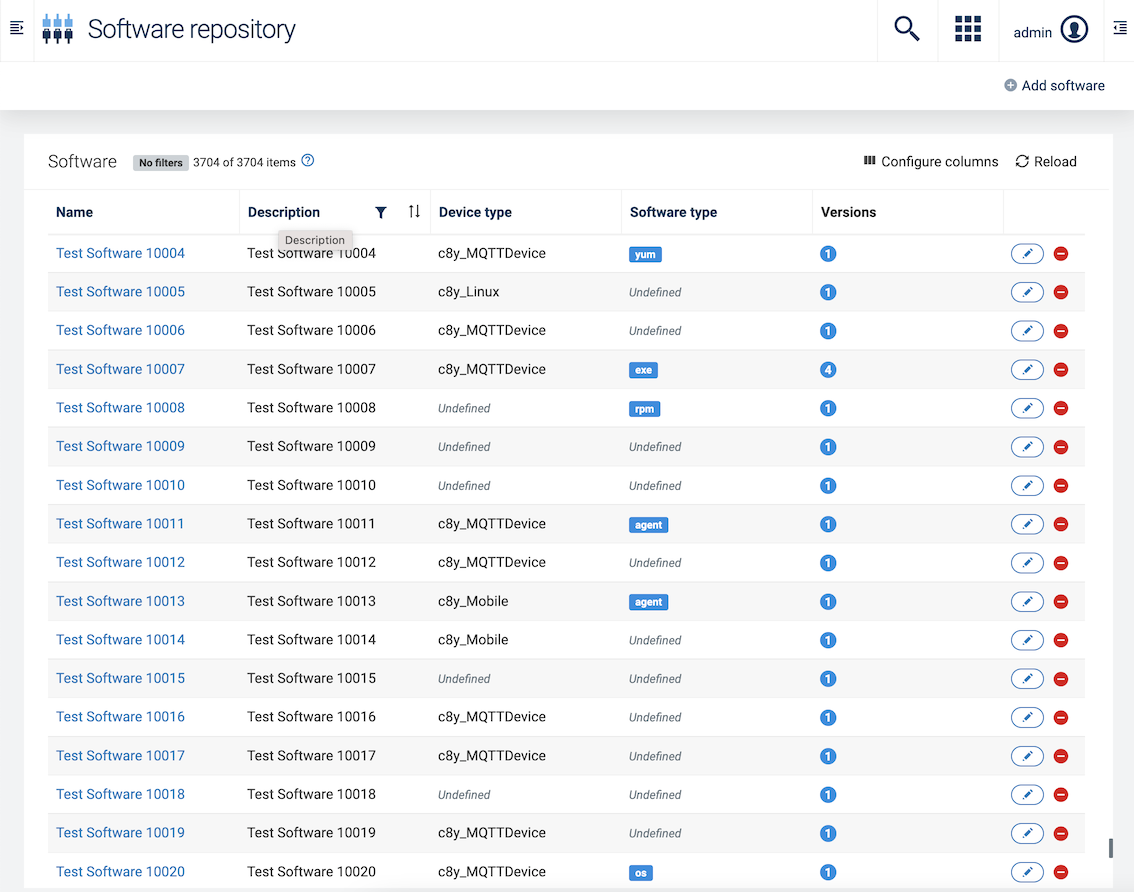Reload the software list
The width and height of the screenshot is (1134, 892).
tap(1046, 162)
